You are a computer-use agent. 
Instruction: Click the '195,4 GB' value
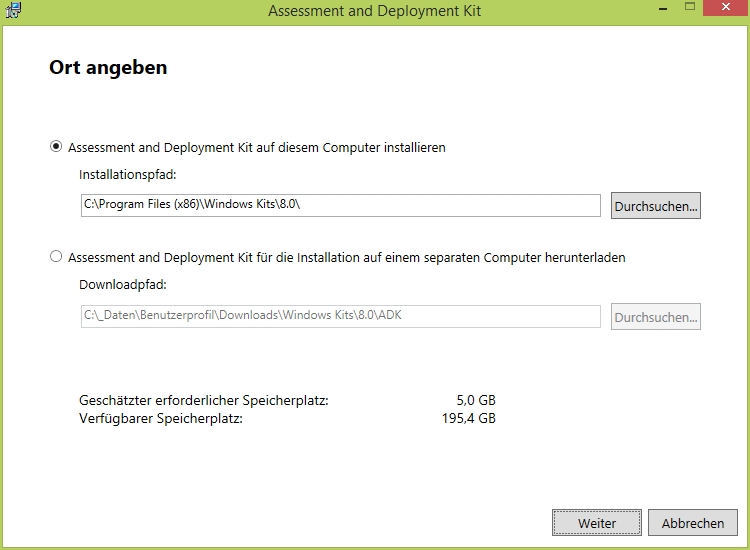coord(469,418)
